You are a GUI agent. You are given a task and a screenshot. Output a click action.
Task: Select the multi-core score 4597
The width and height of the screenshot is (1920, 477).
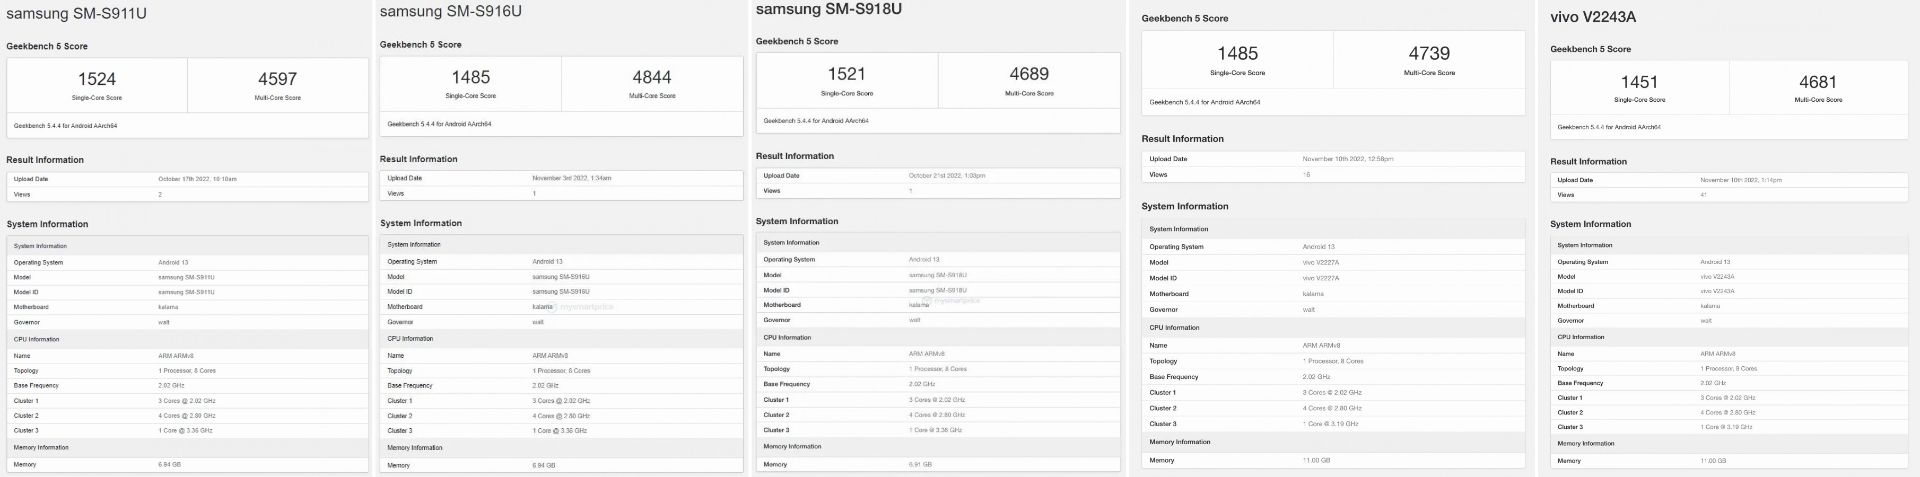[277, 79]
